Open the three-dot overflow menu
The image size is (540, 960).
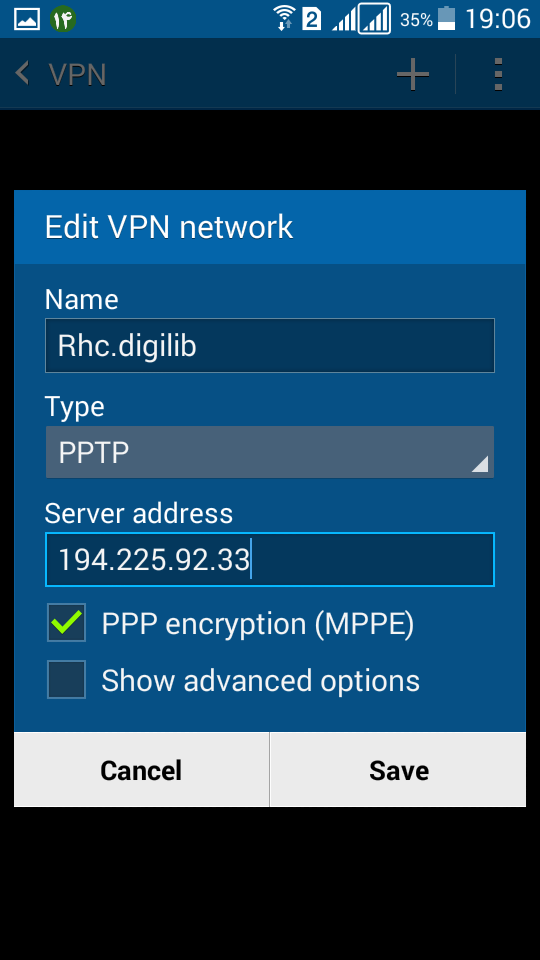click(x=498, y=75)
